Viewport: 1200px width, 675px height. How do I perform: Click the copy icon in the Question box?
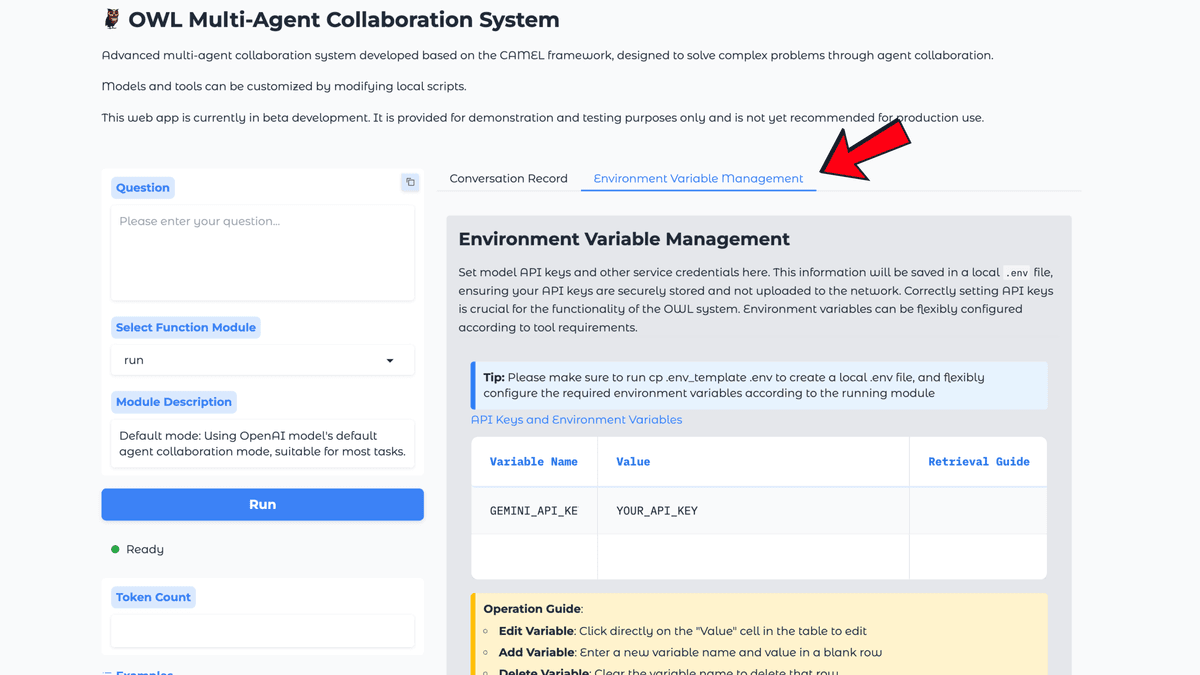click(410, 182)
